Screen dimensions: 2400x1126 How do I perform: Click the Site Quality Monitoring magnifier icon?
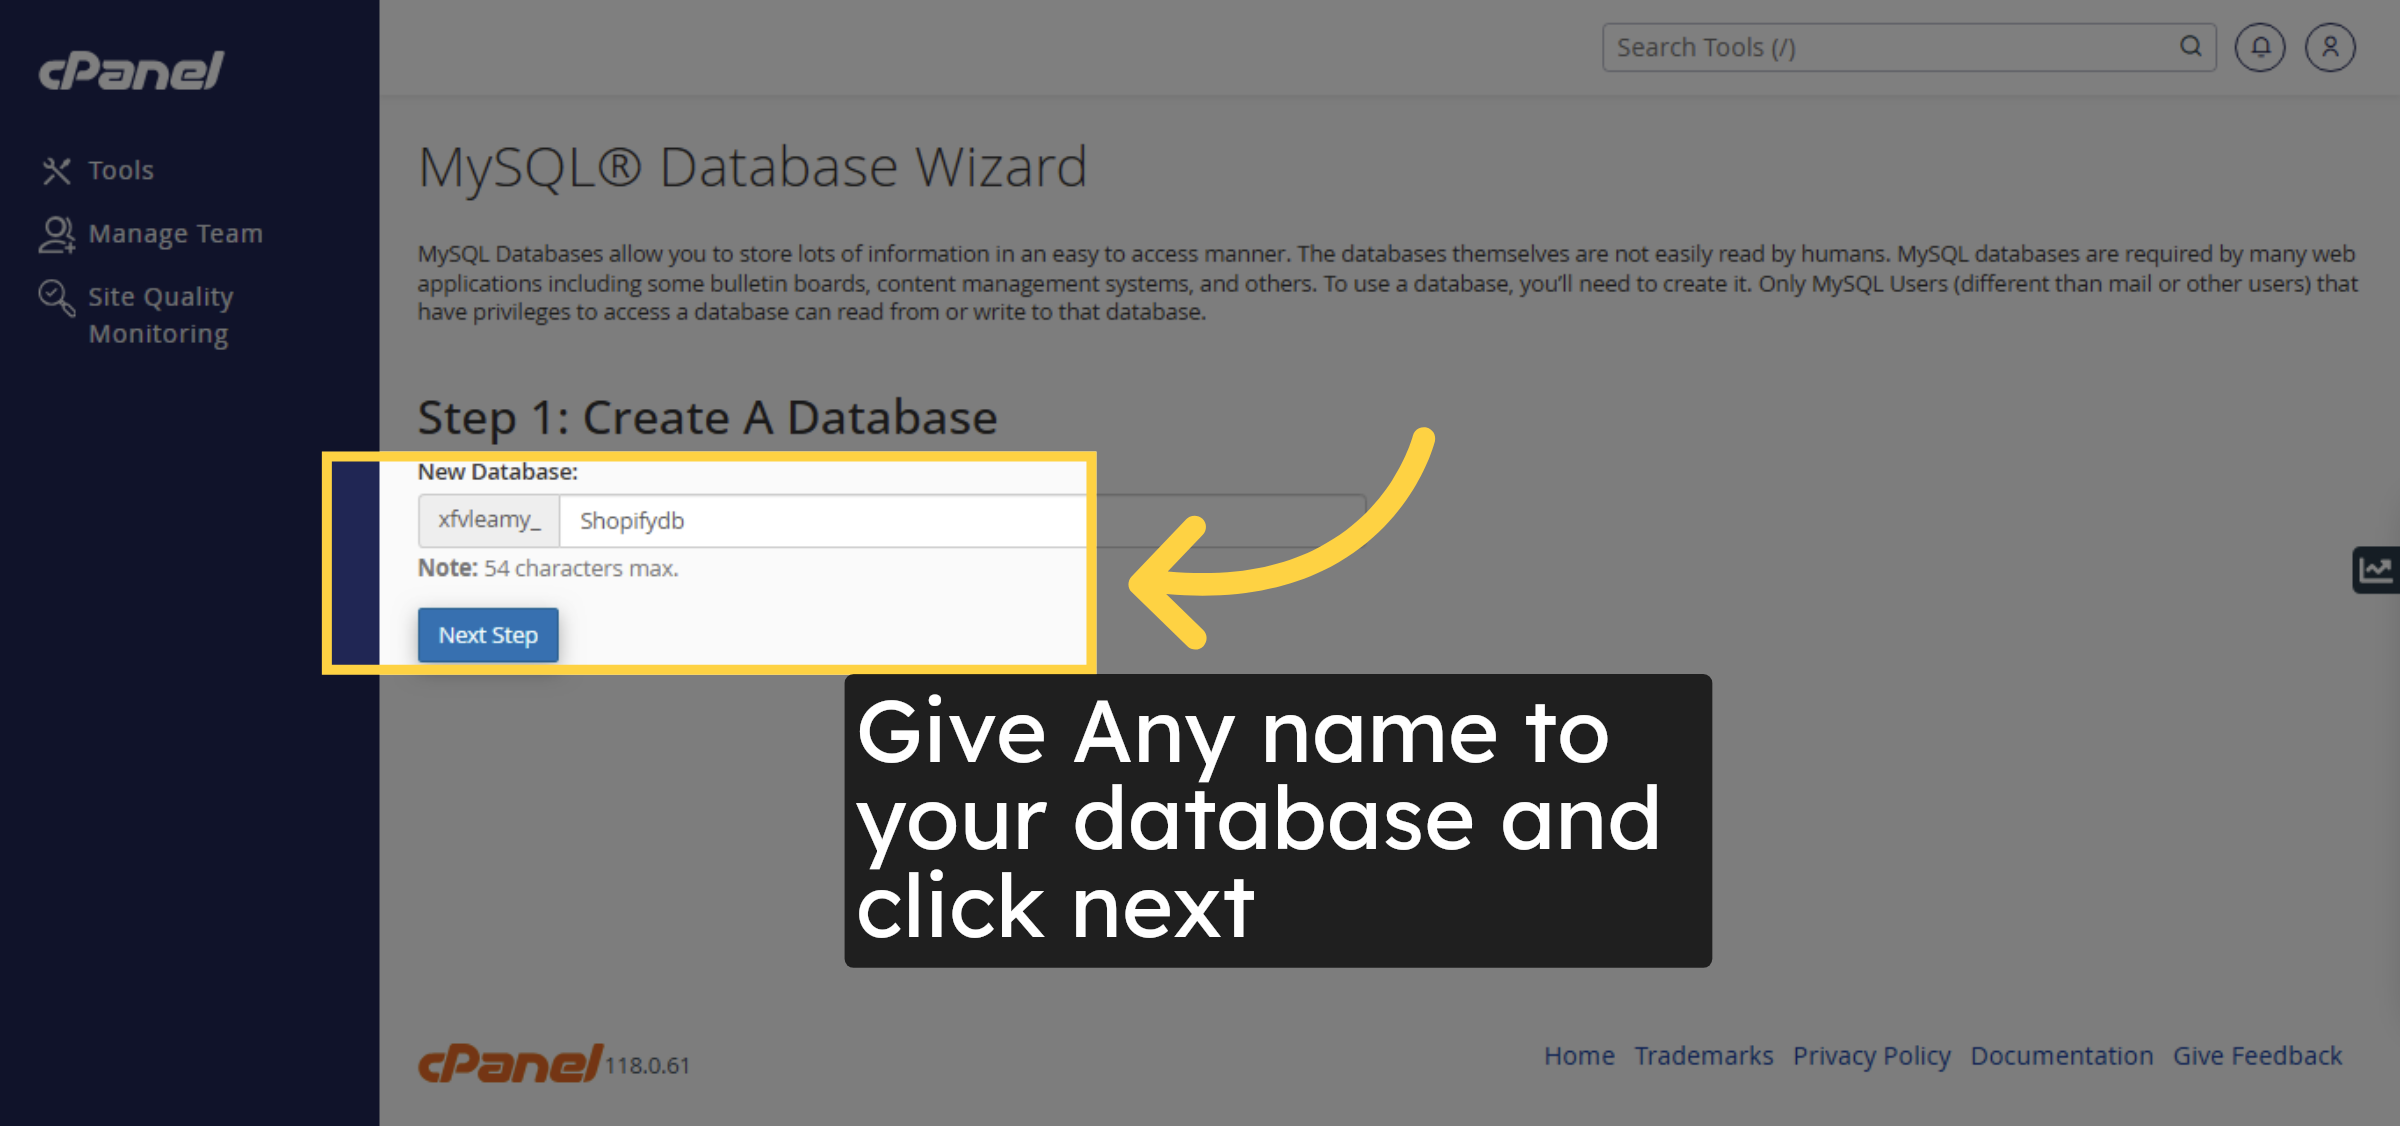56,297
